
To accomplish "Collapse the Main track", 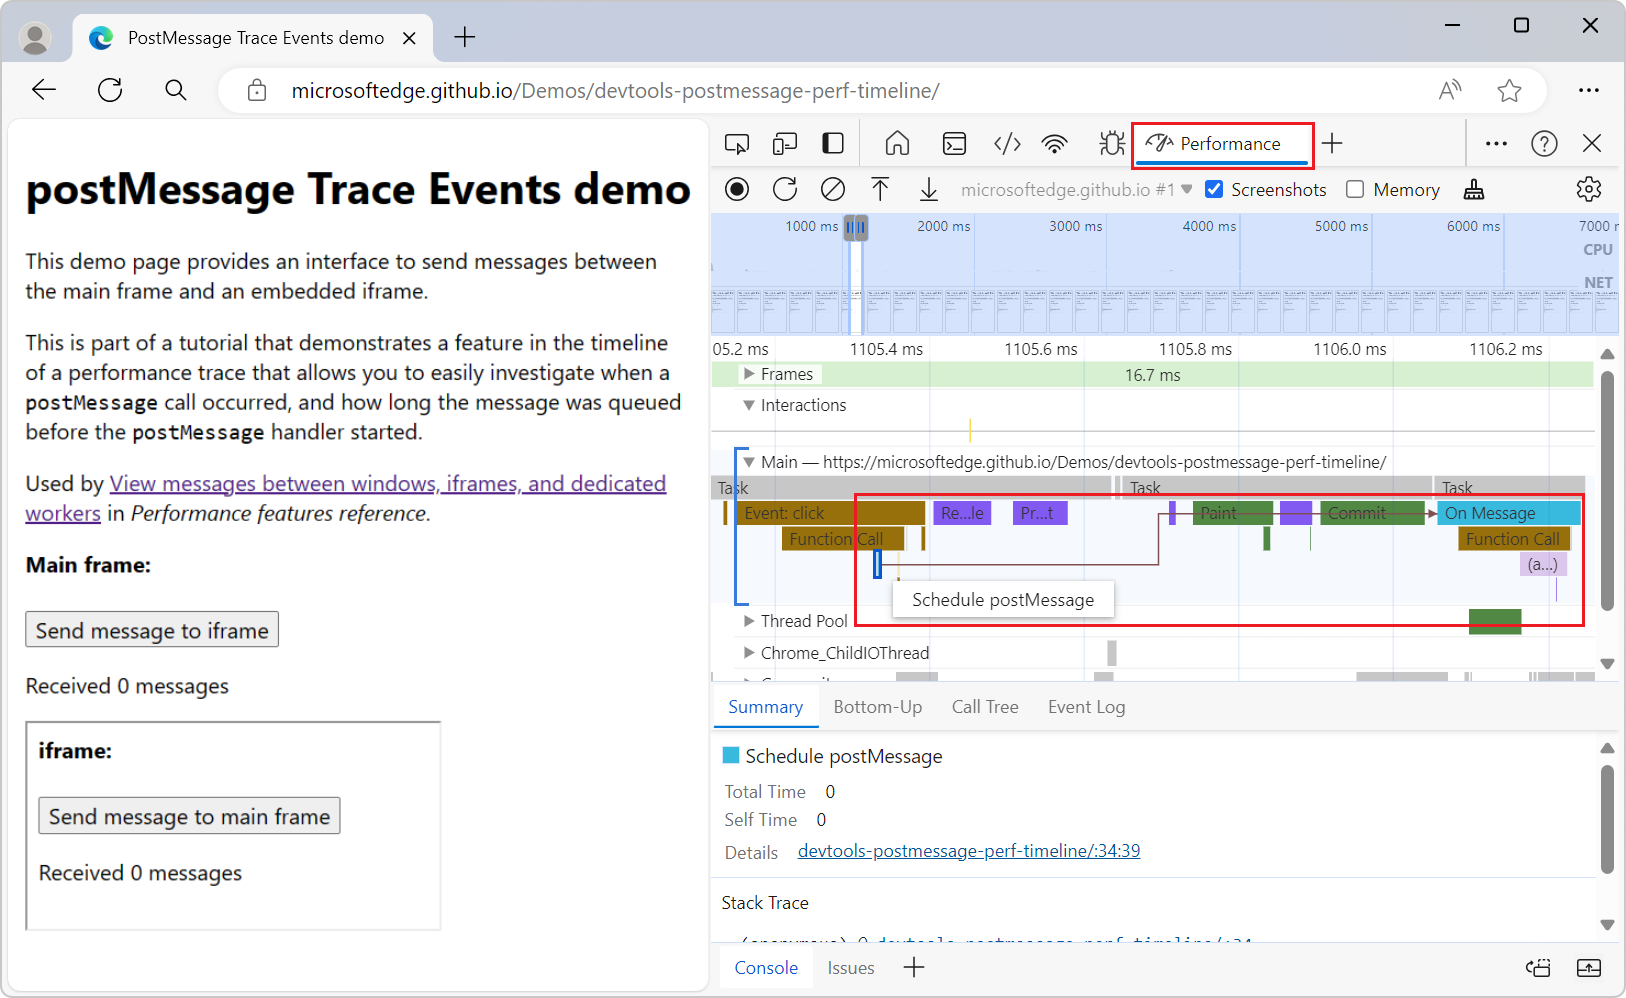I will (x=749, y=461).
